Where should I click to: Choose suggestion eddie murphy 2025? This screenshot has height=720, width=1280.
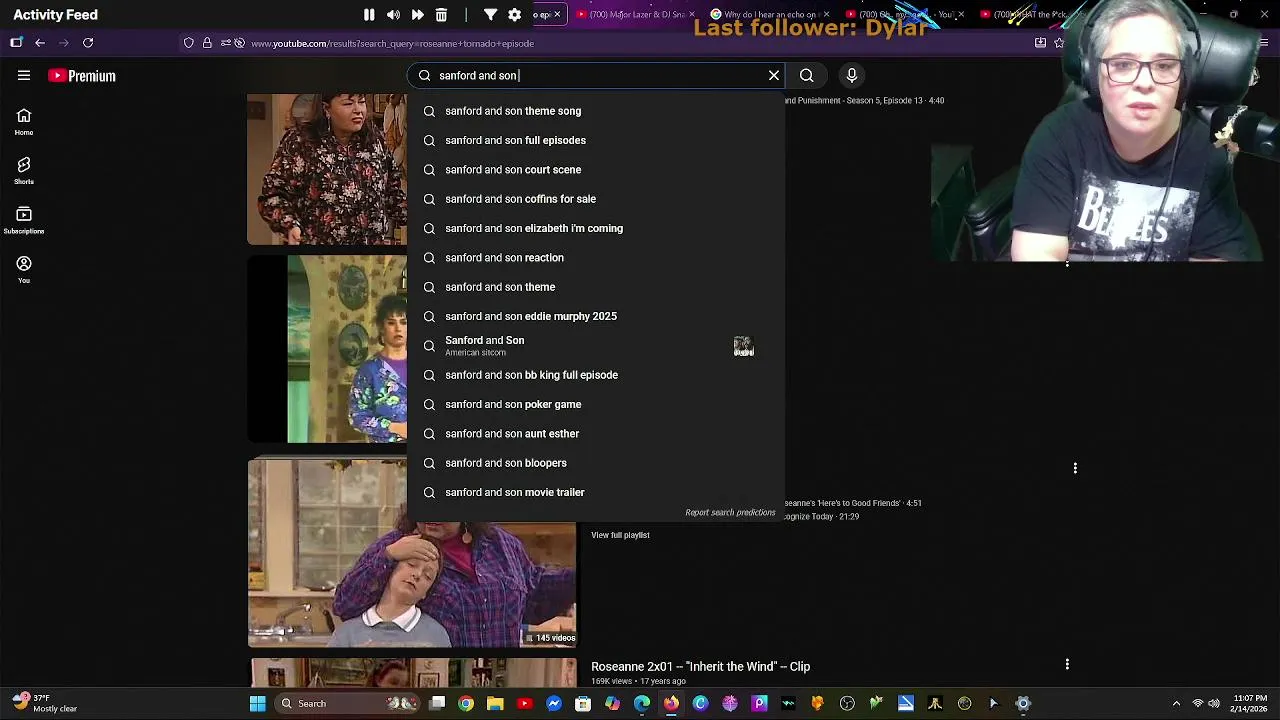pos(596,316)
